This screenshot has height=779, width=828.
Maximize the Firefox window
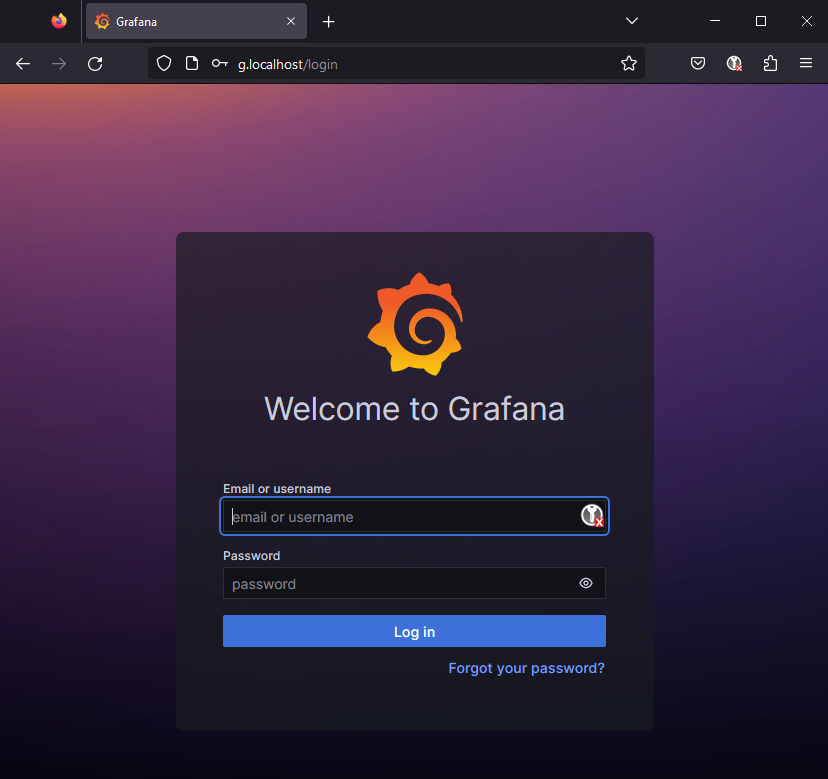[761, 21]
